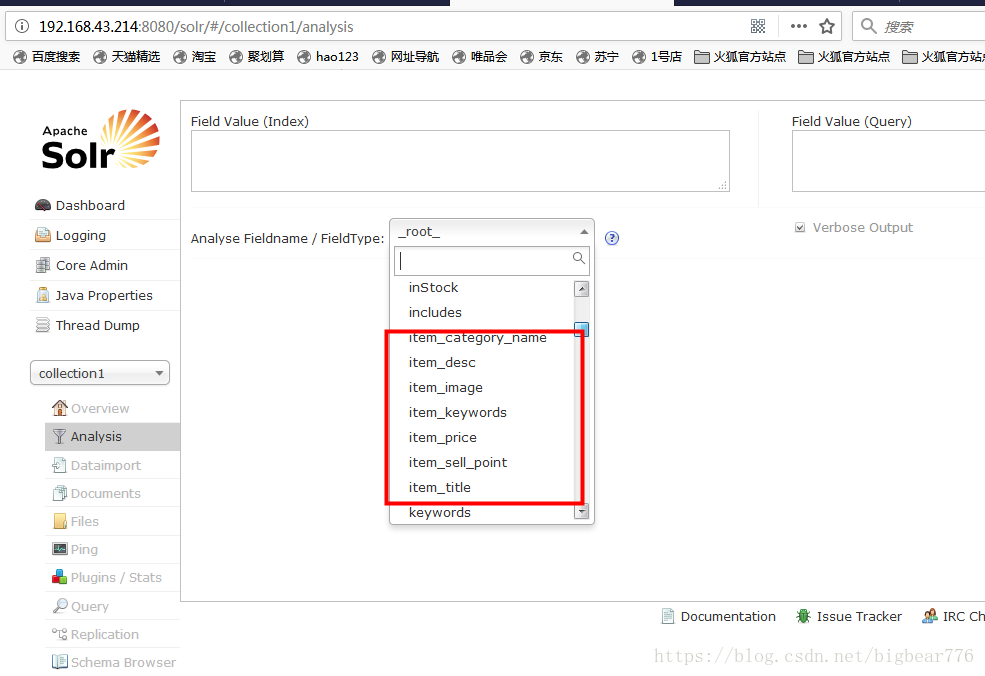Click the Query magnifier icon
985x676 pixels.
(60, 606)
